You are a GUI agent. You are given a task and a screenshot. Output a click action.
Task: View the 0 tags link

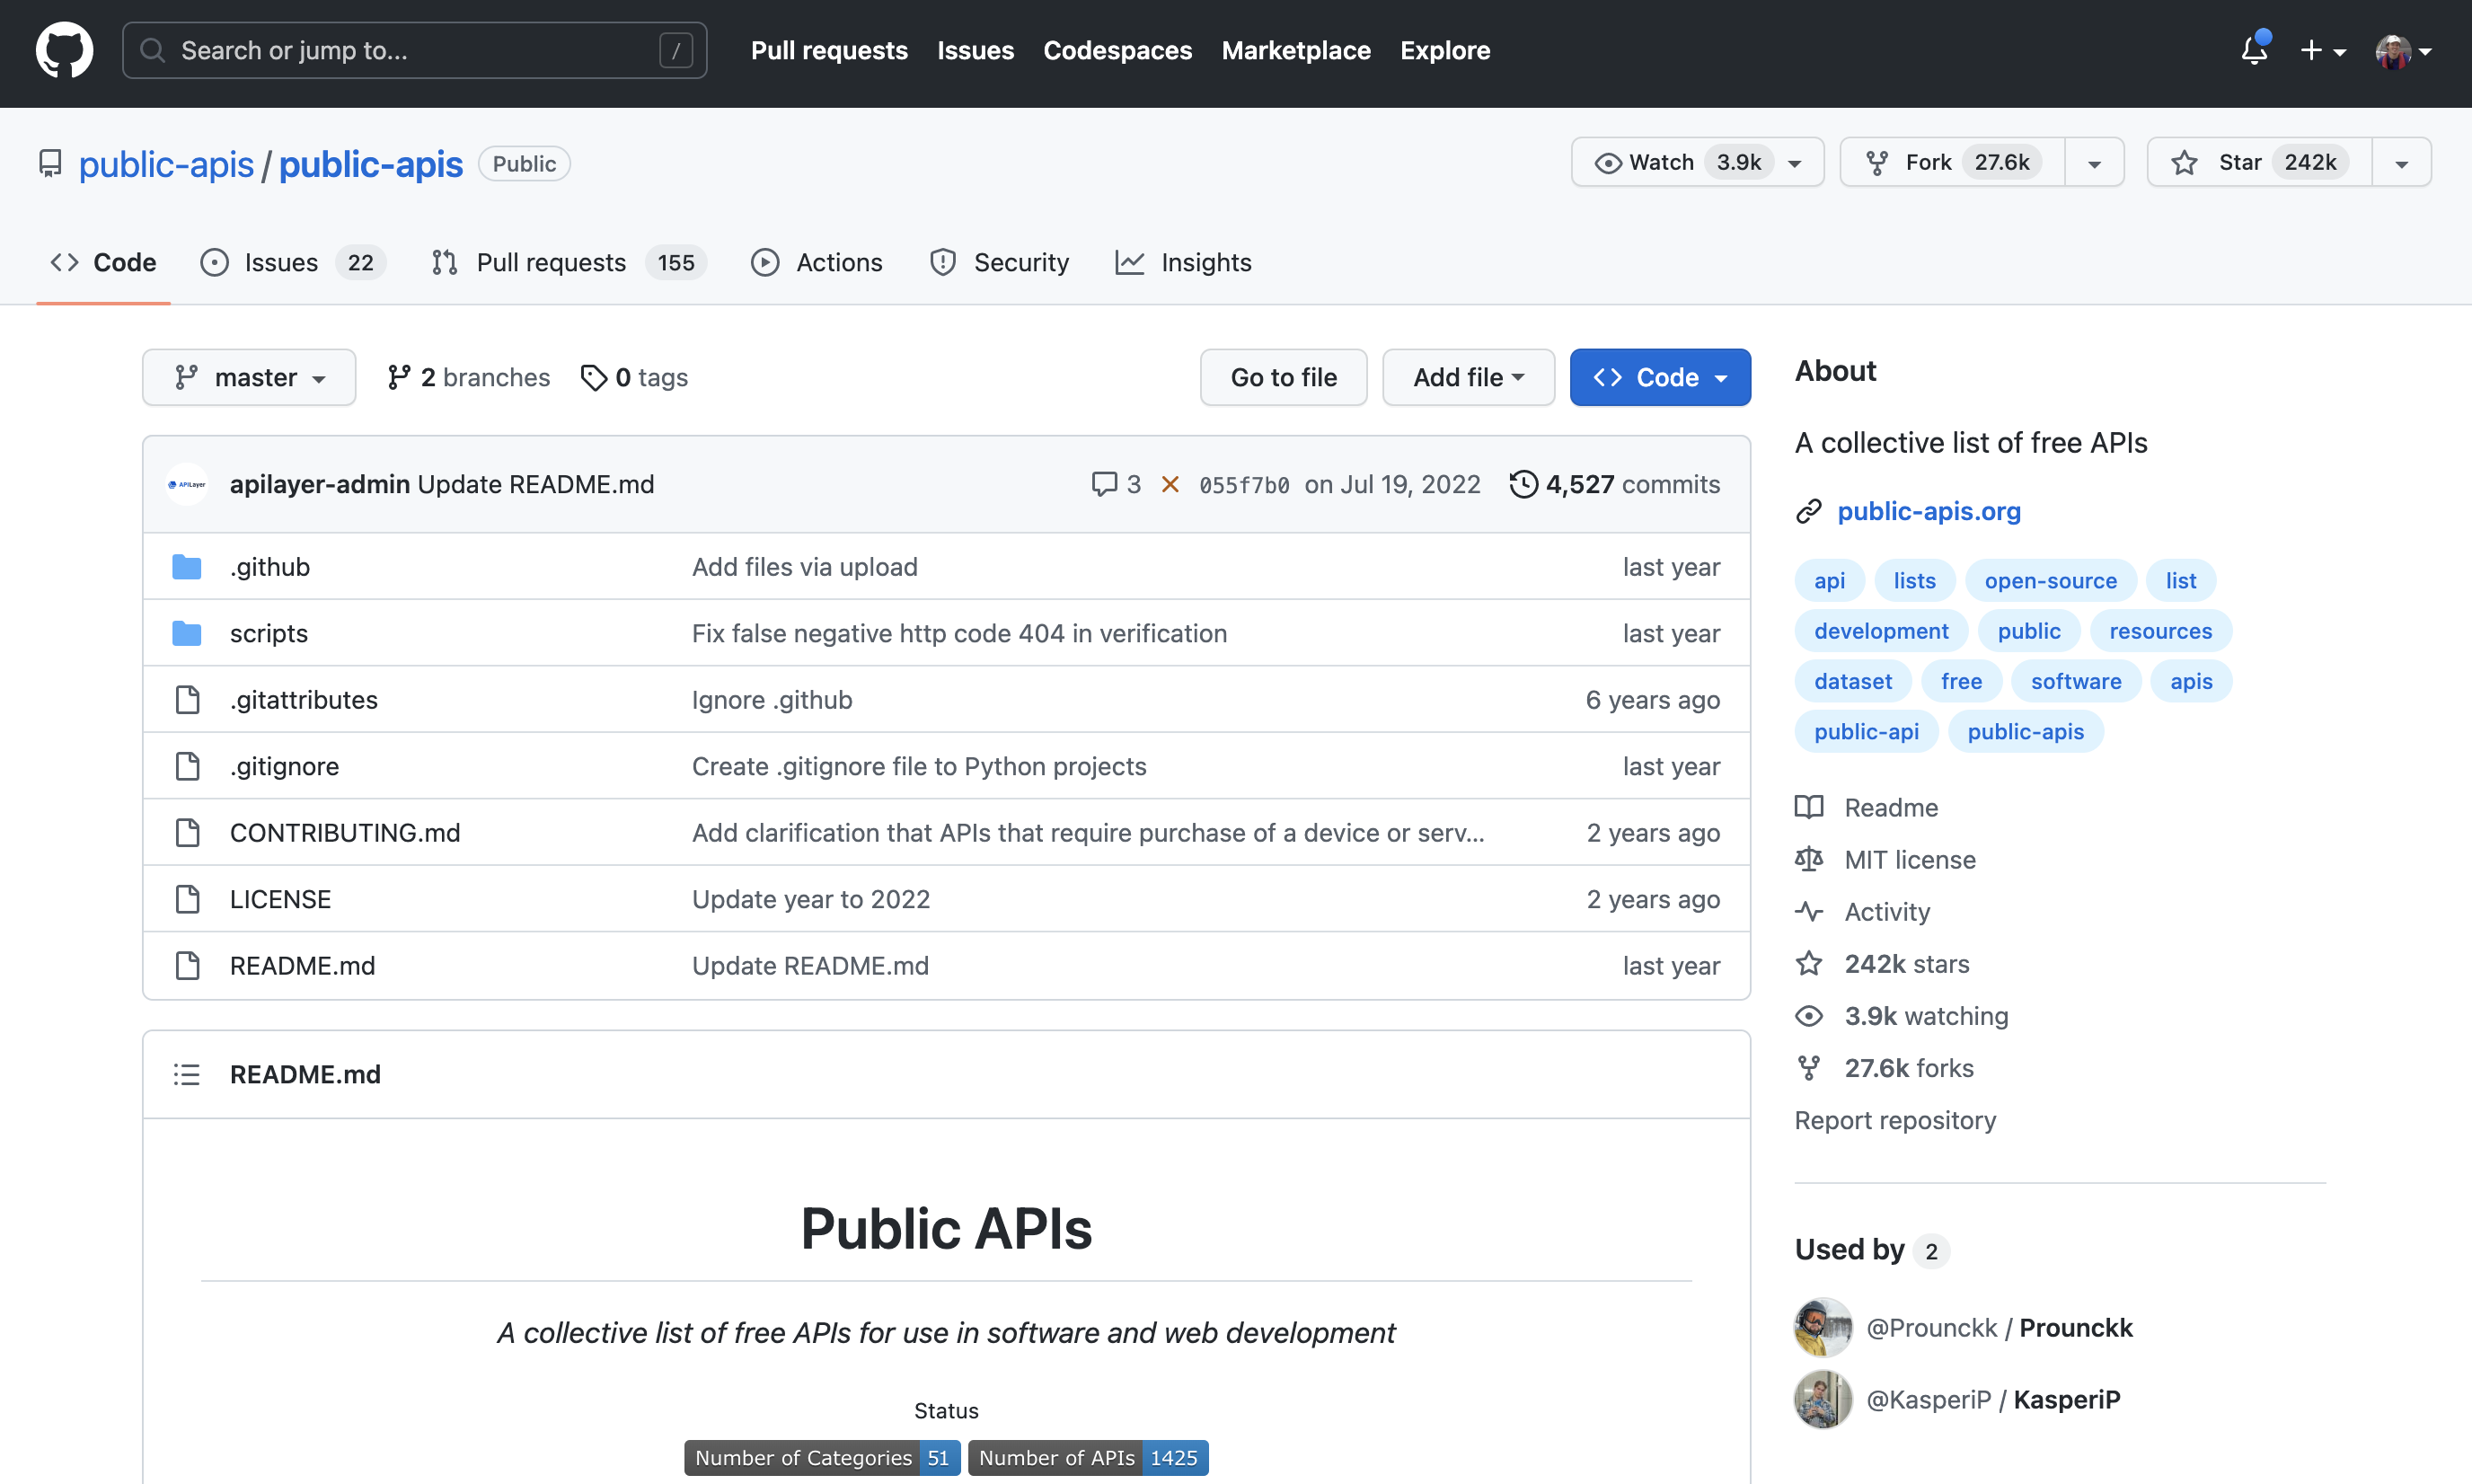634,377
